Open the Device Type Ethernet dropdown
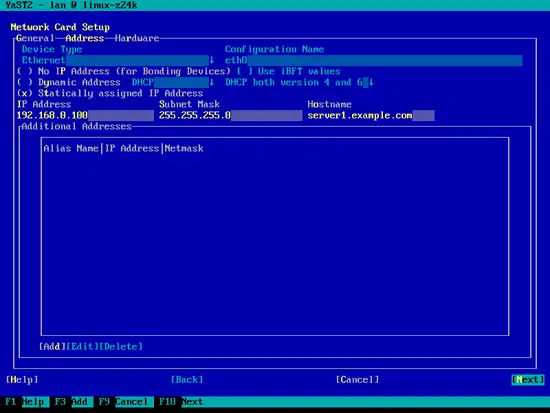The width and height of the screenshot is (550, 413). (118, 60)
